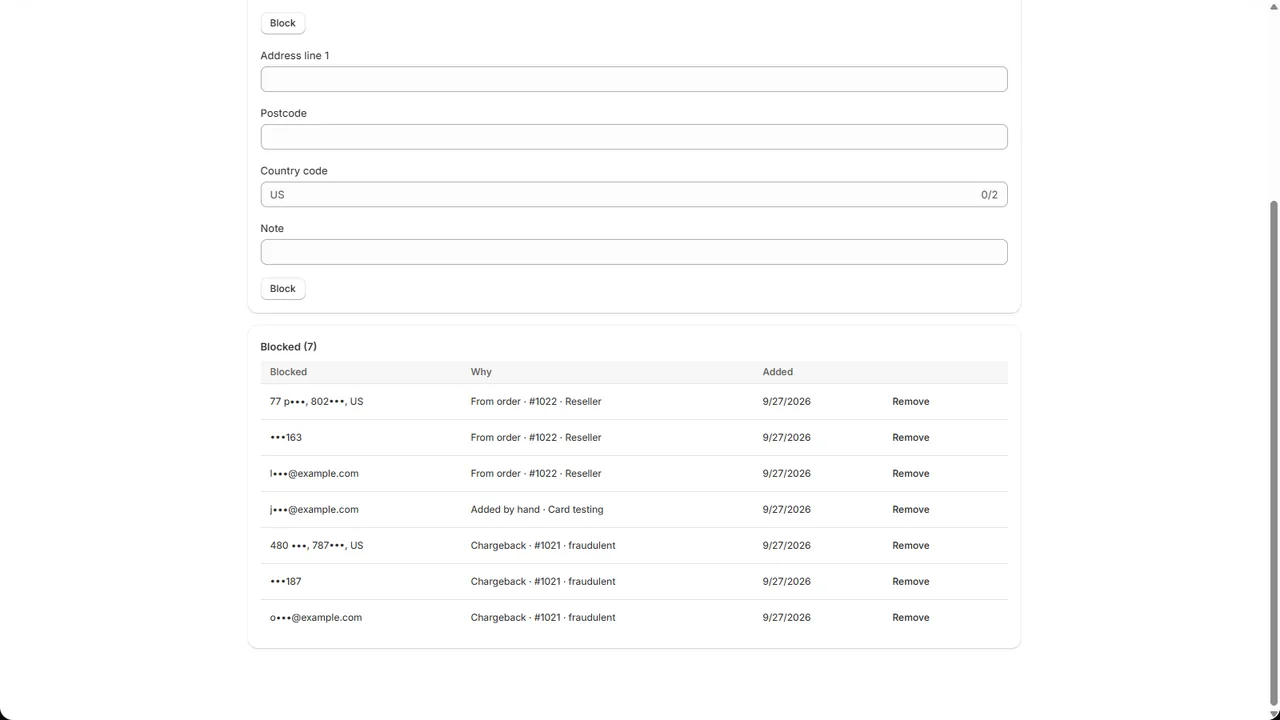Click the o•••@example.com cell

316,618
